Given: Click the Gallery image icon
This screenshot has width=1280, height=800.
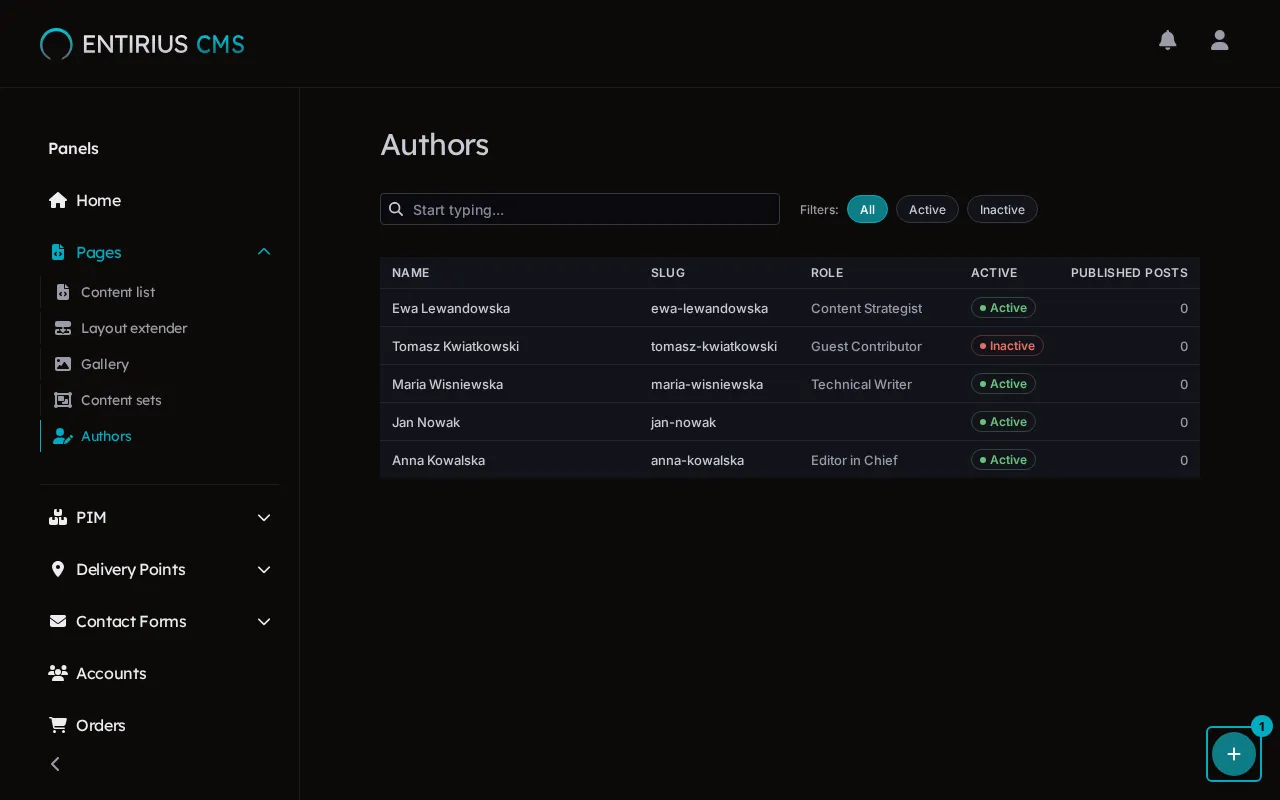Looking at the screenshot, I should pos(63,364).
